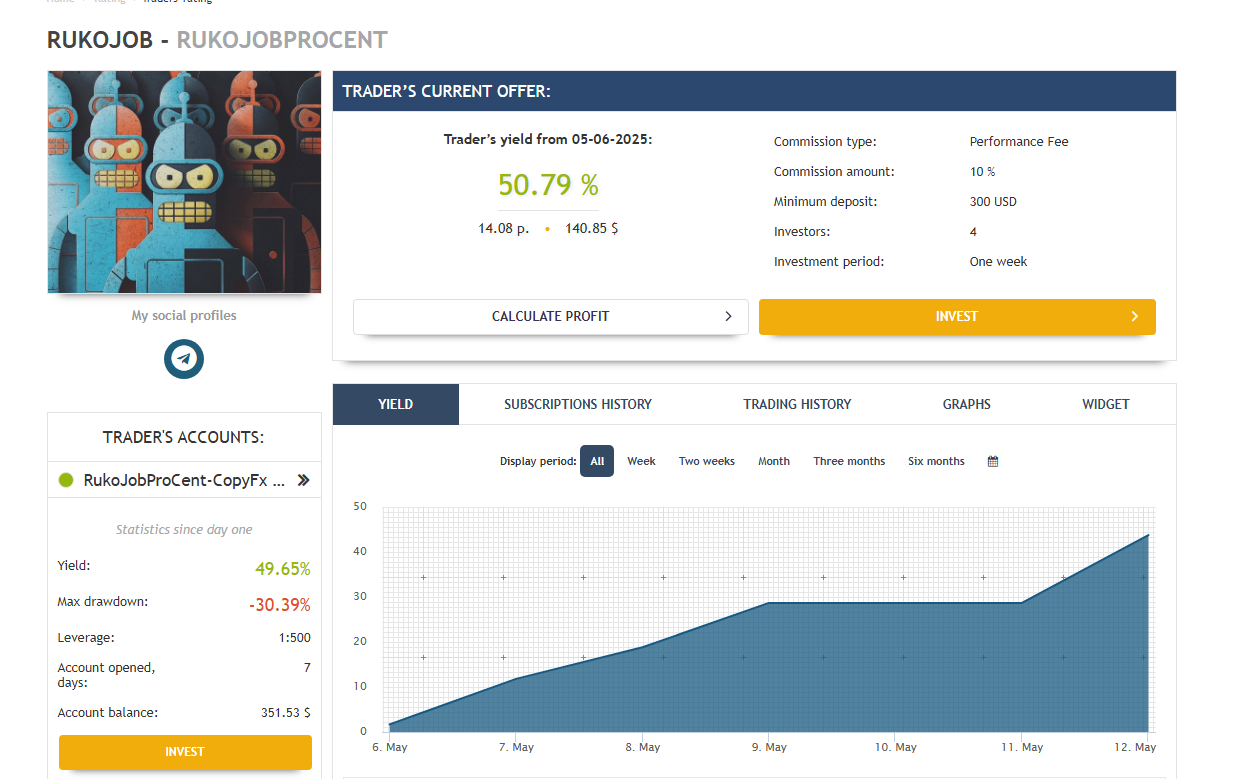Open the SUBSCRIPTIONS HISTORY tab

pyautogui.click(x=578, y=404)
